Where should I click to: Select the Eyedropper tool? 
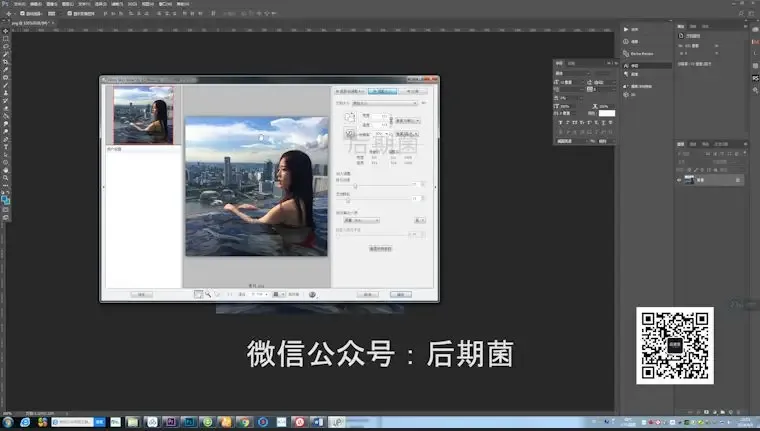point(7,69)
